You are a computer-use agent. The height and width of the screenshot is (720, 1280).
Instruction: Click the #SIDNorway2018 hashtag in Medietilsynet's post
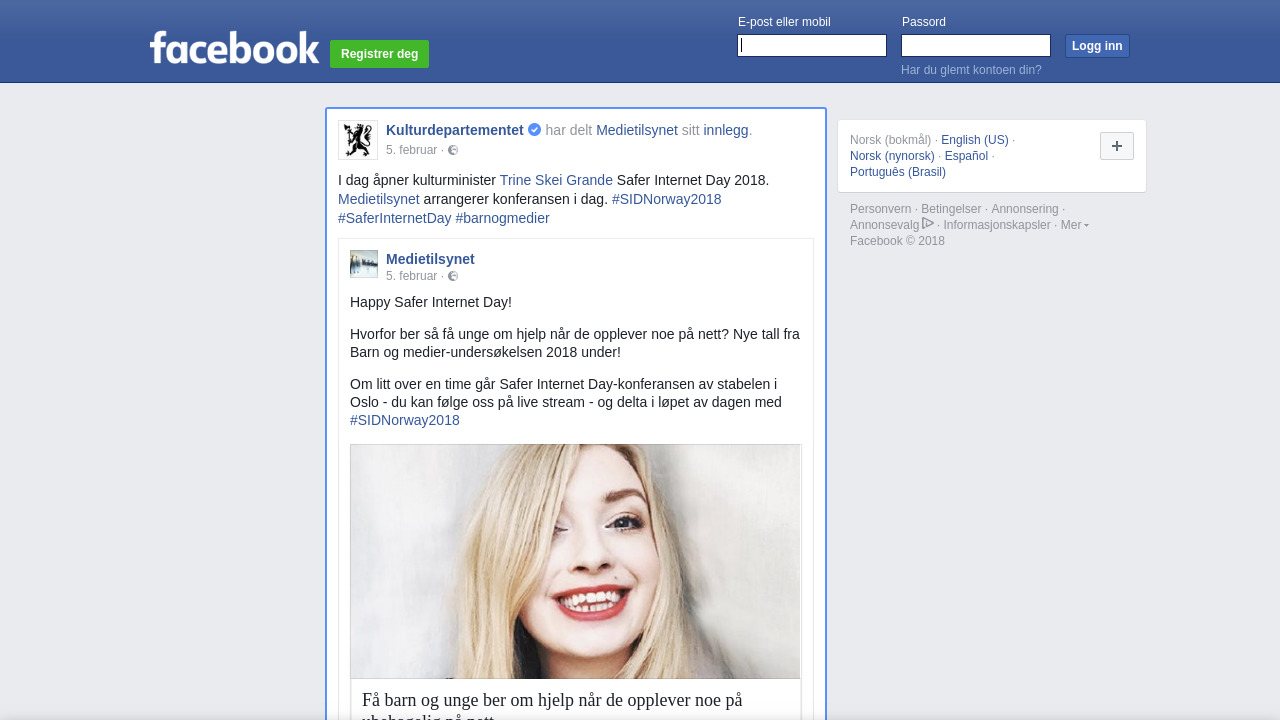405,420
